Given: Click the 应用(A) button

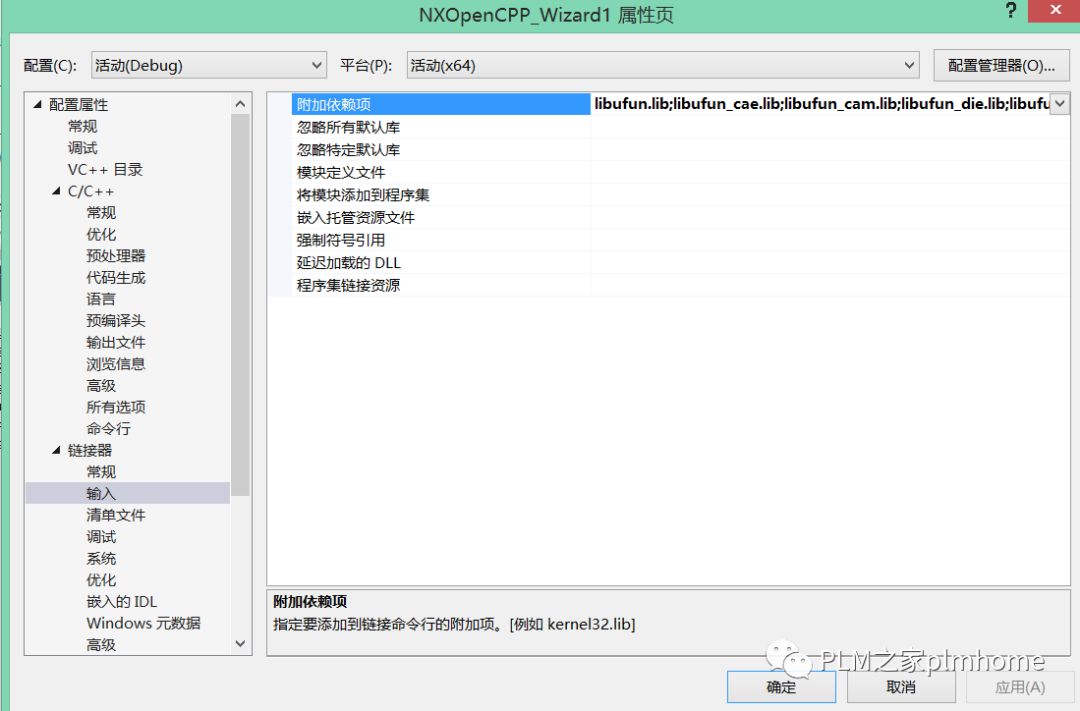Looking at the screenshot, I should coord(1020,687).
